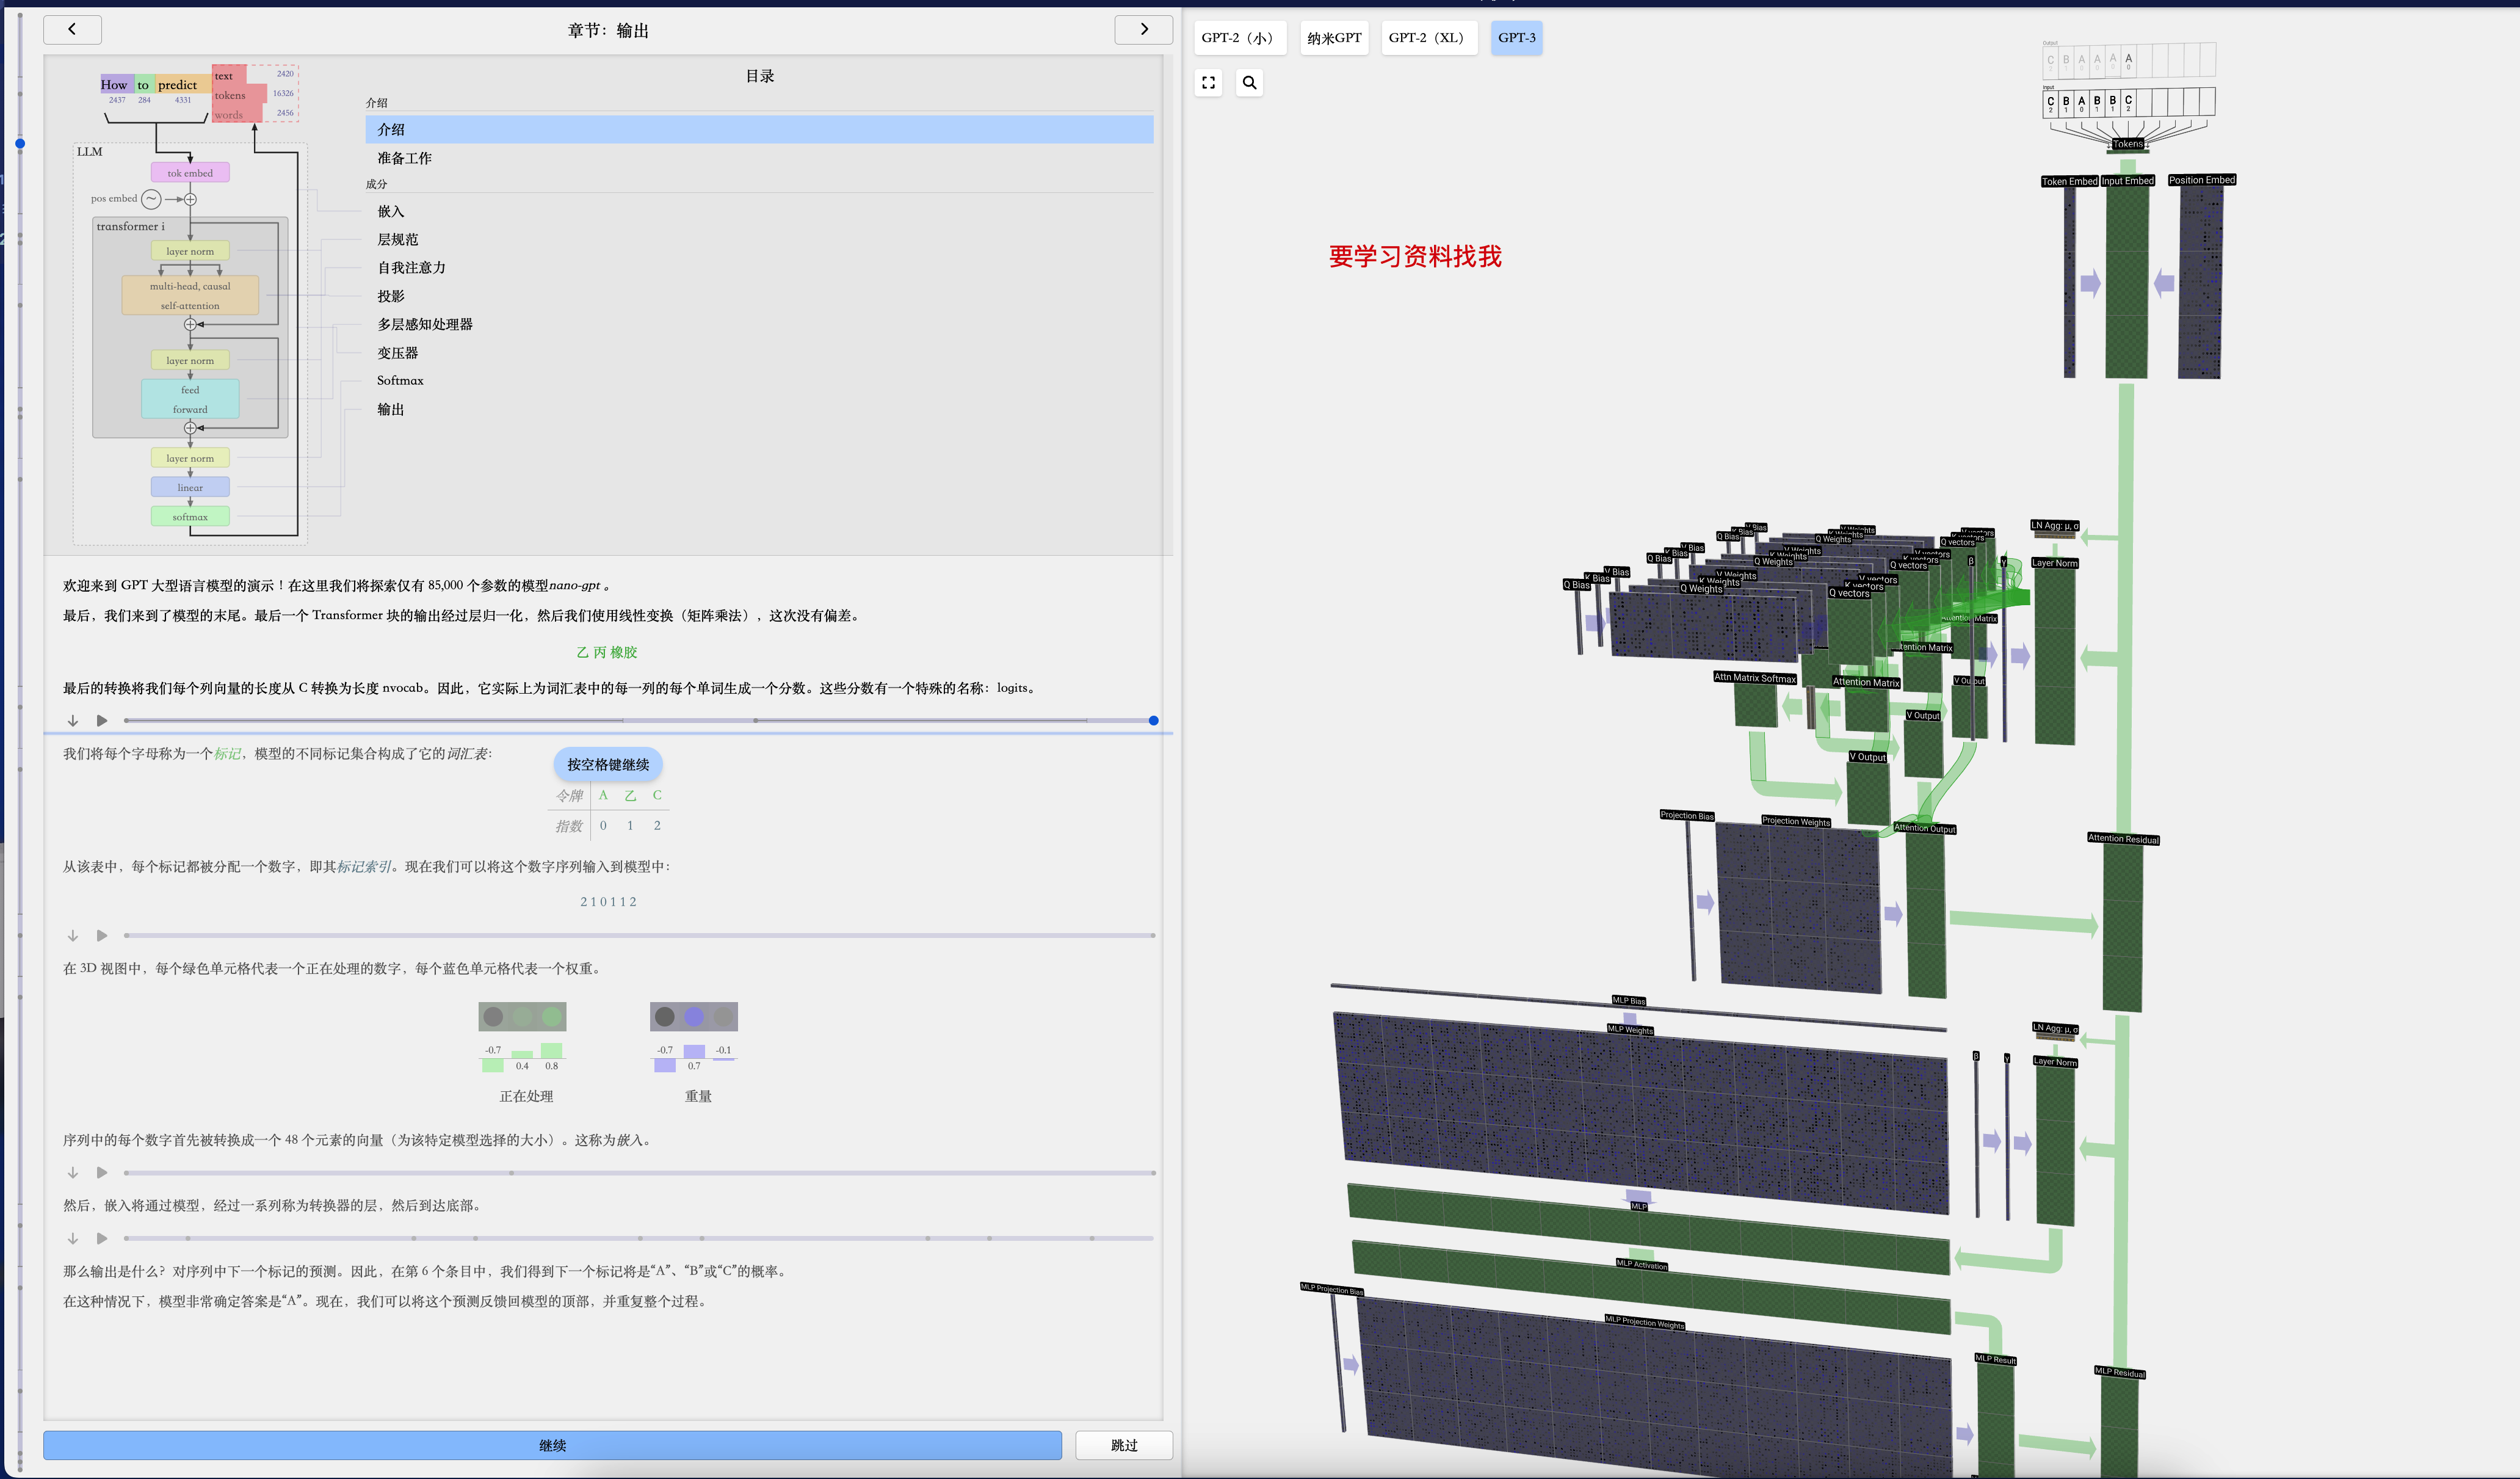Go to previous chapter arrow

tap(72, 30)
